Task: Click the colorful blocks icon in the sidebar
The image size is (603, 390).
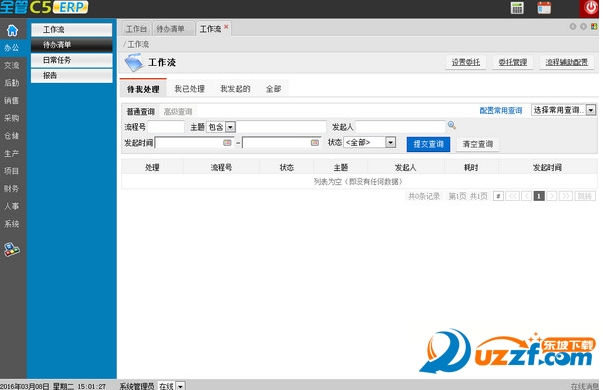Action: coord(12,249)
